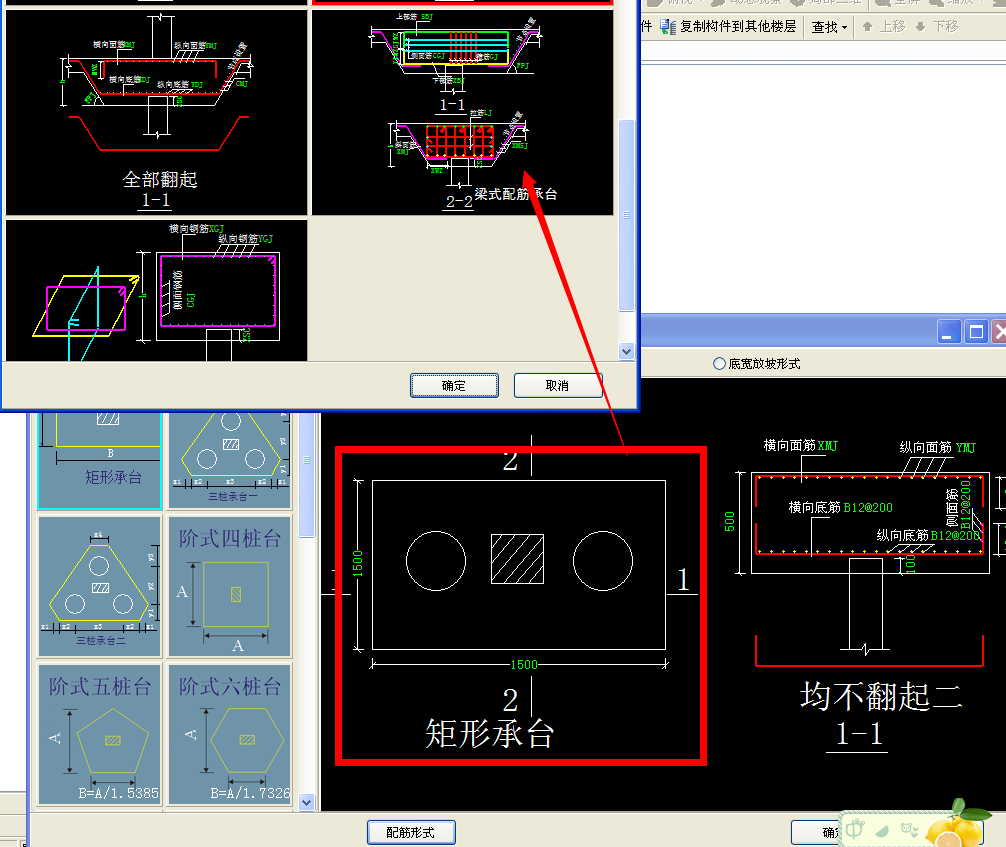Pick the 矩形承台 thumbnail in the list
The width and height of the screenshot is (1006, 847).
[x=99, y=461]
